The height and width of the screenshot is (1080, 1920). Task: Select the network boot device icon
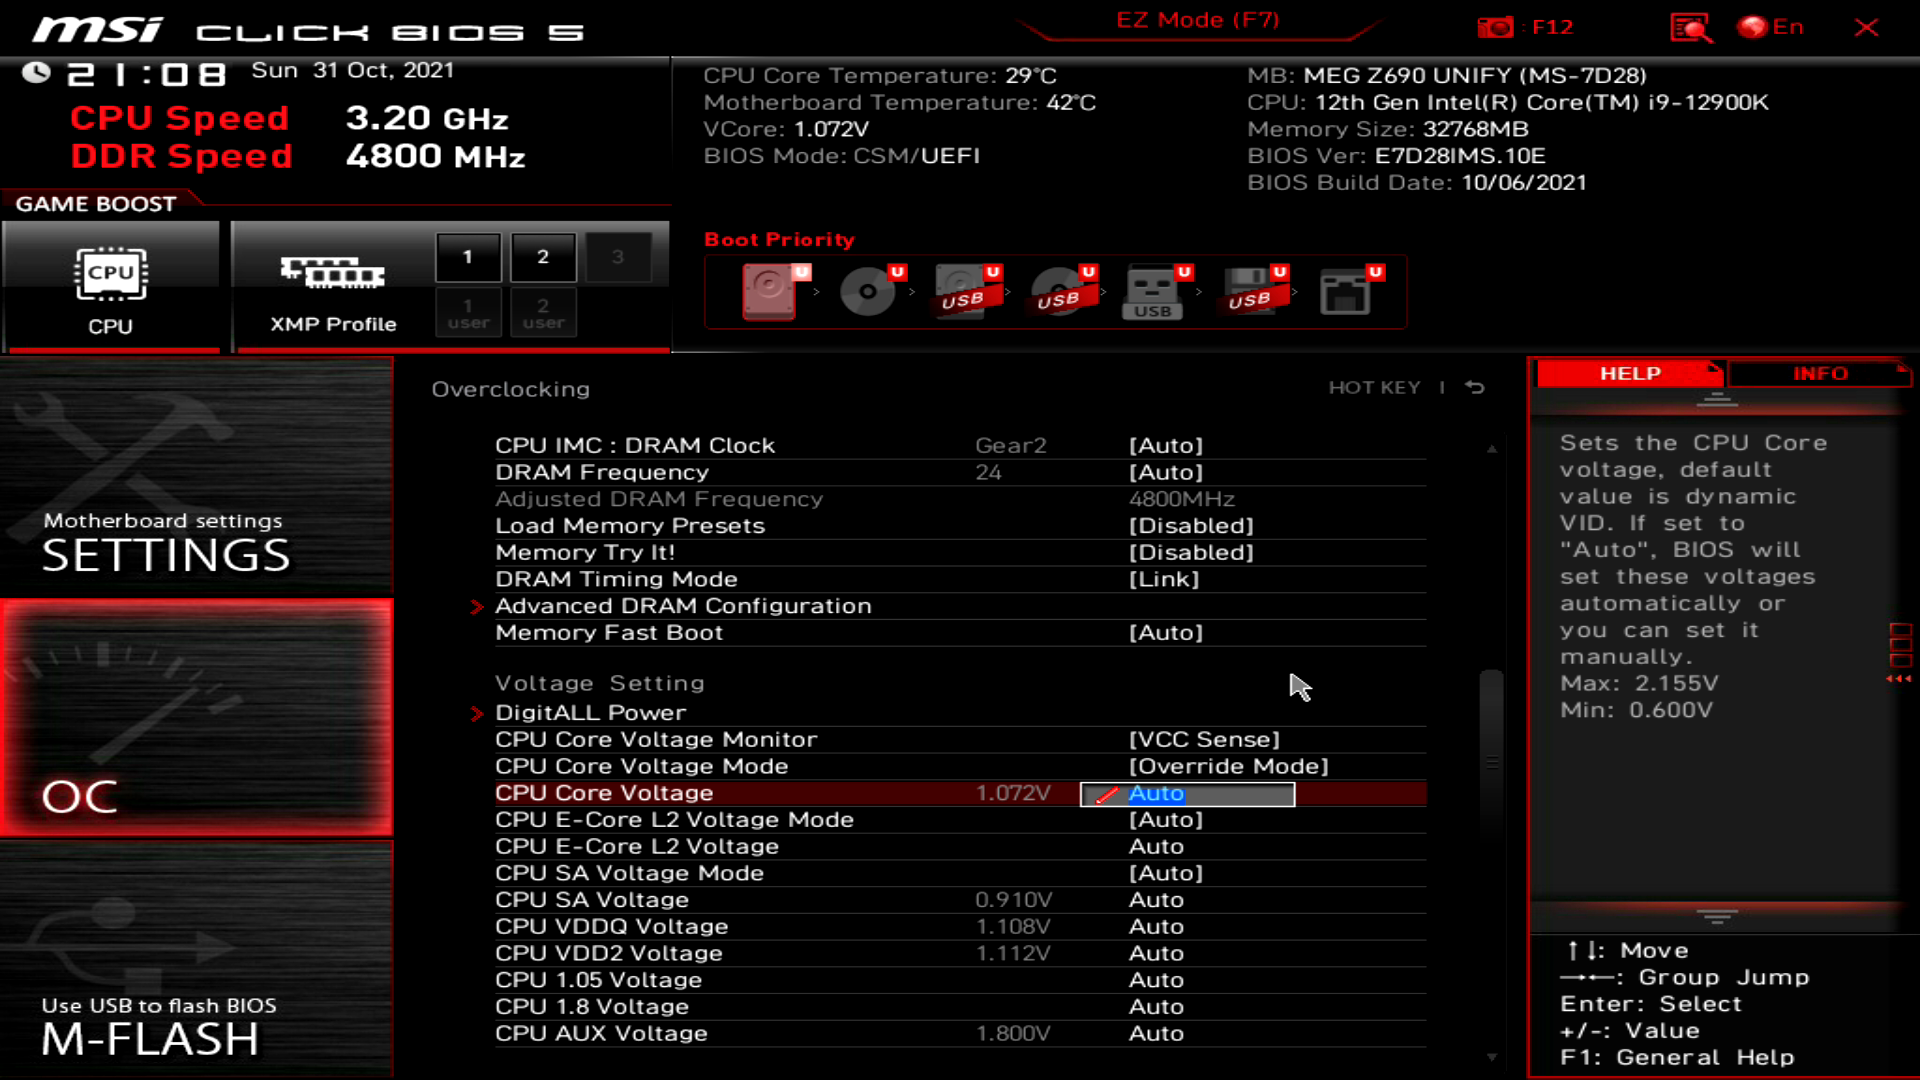[x=1350, y=291]
